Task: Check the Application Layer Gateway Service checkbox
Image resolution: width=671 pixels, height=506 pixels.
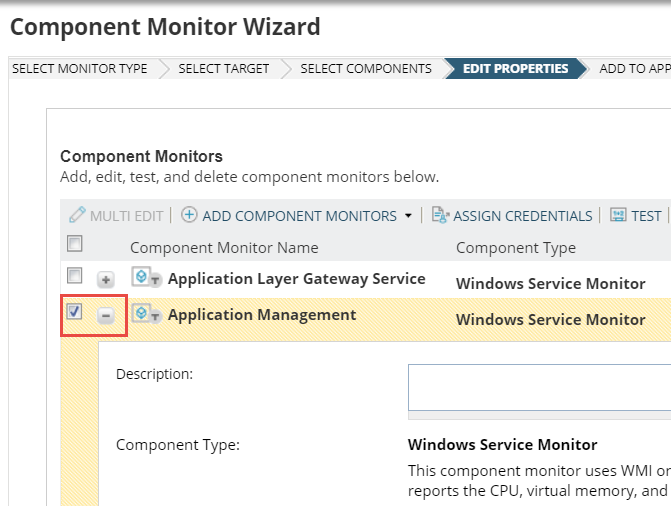Action: pyautogui.click(x=74, y=277)
